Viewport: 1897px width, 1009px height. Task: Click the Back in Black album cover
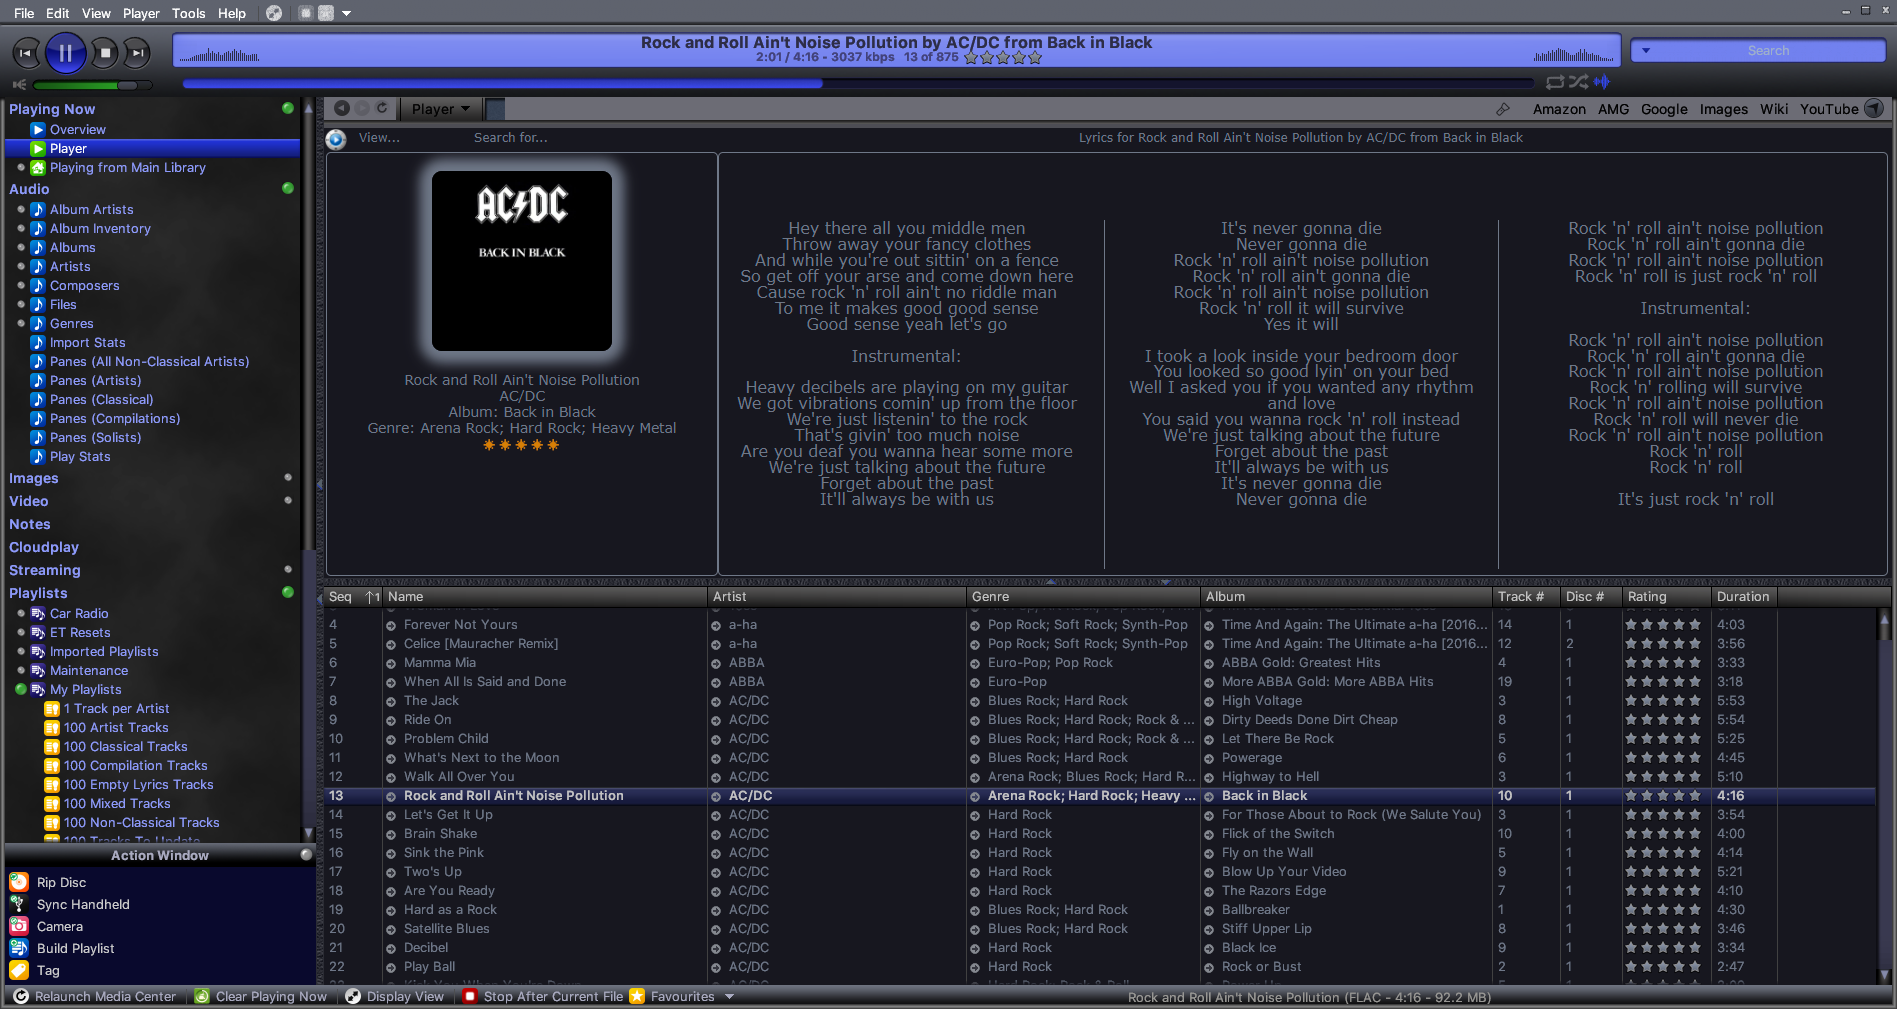(x=522, y=261)
